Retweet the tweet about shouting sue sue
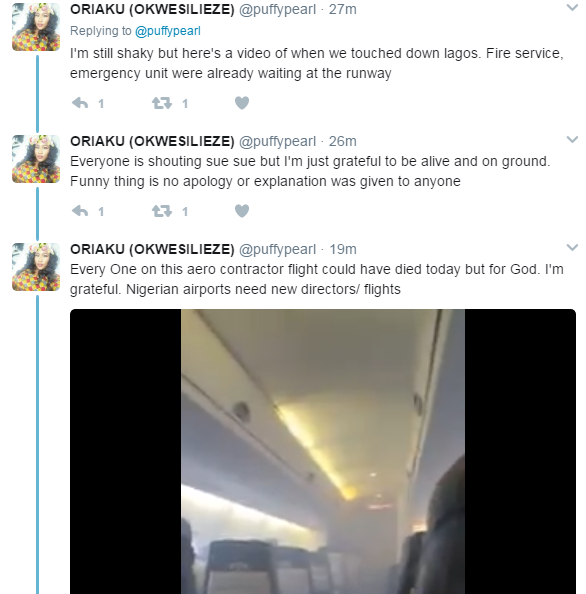586x594 pixels. [162, 211]
